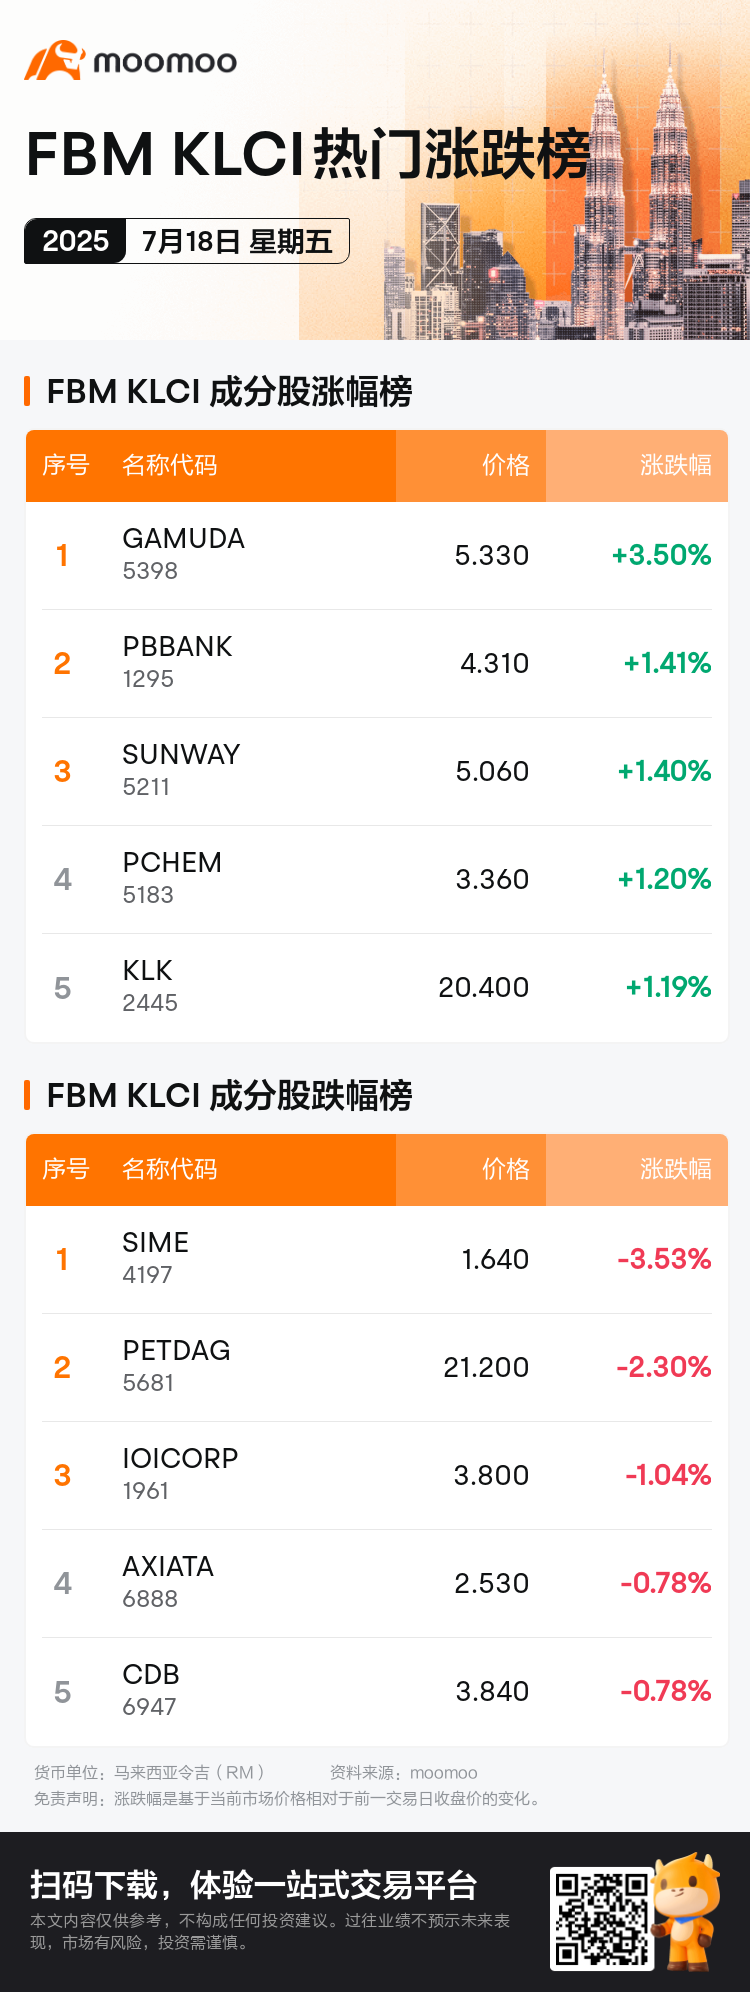Click the AXIATA -0.78% change value

pos(666,1583)
